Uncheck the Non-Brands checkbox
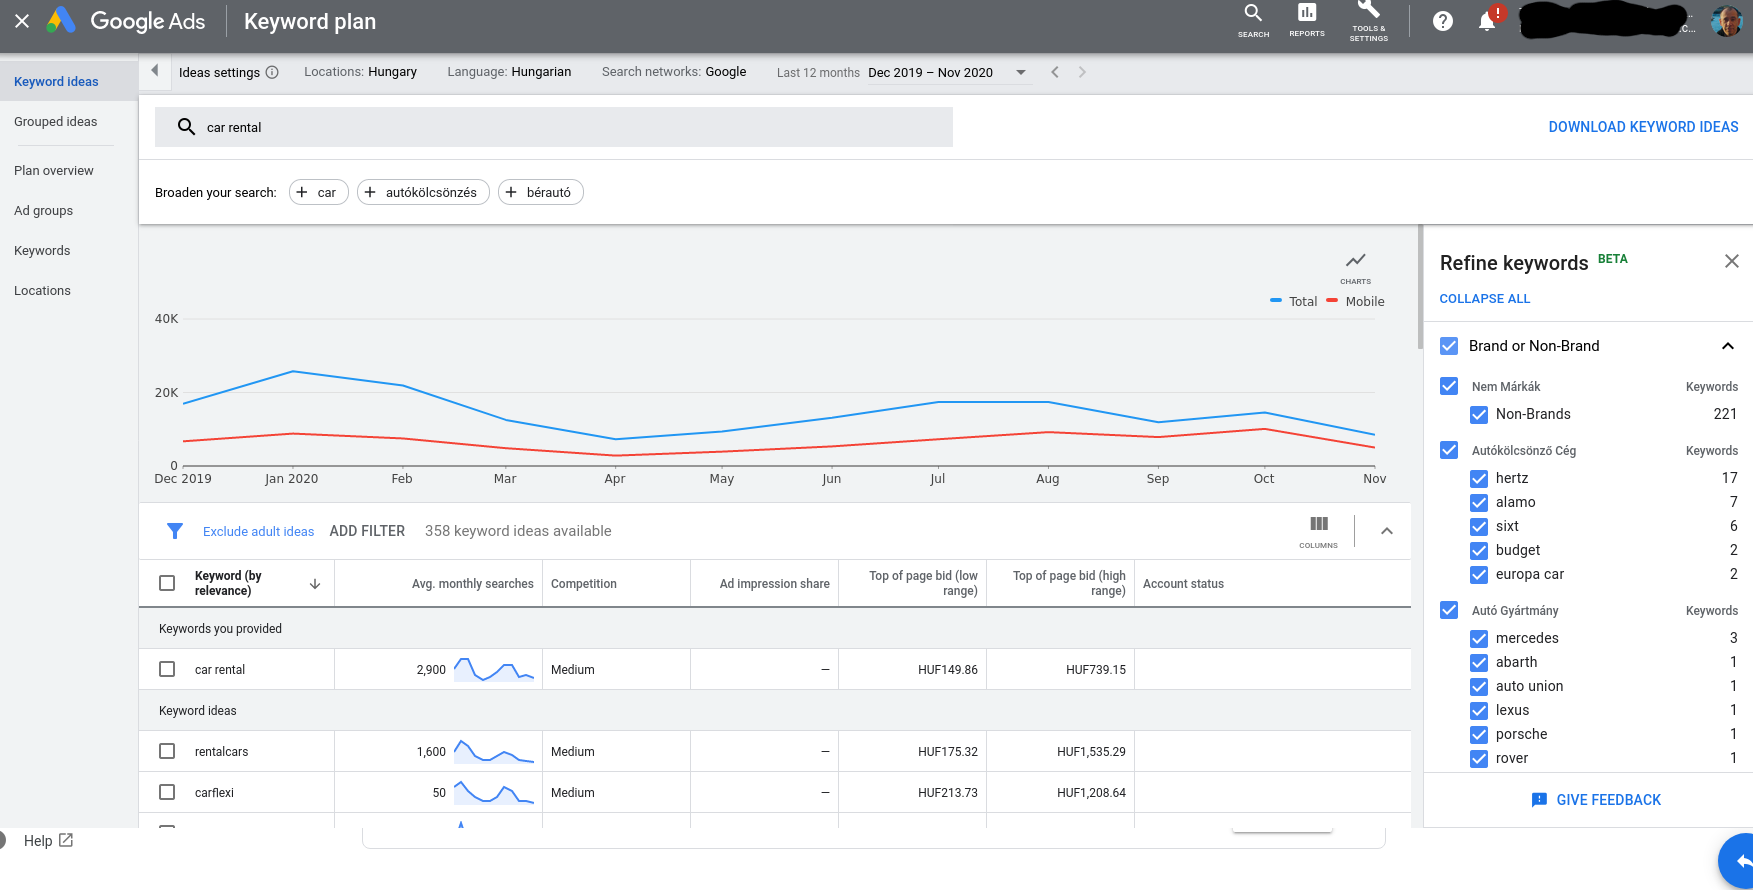 point(1479,414)
